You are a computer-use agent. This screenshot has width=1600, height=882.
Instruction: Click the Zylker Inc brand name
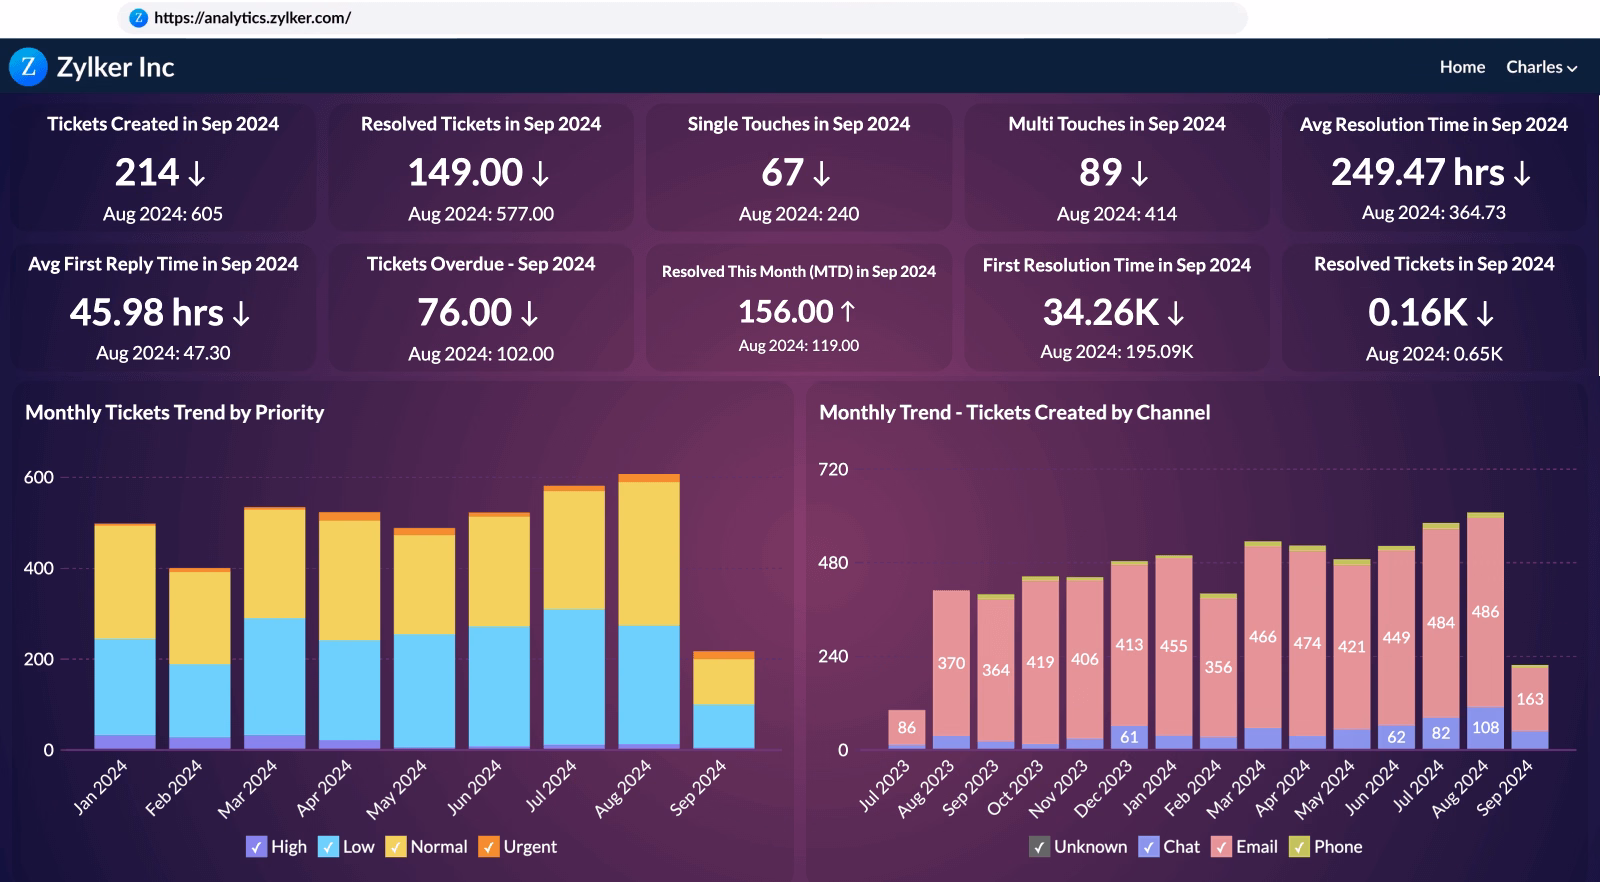[115, 67]
